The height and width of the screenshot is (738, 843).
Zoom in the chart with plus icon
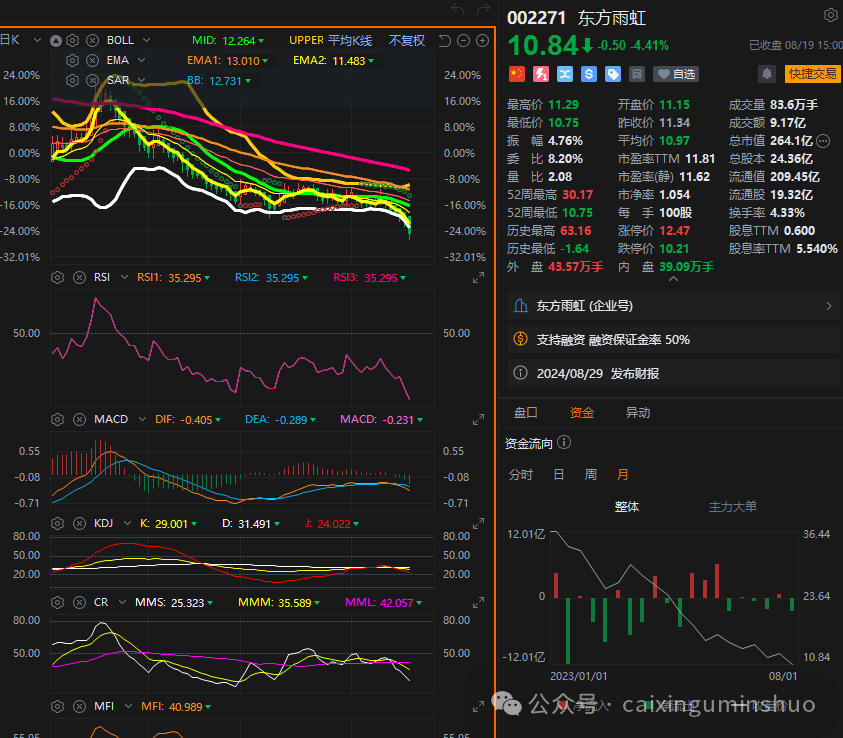point(483,40)
